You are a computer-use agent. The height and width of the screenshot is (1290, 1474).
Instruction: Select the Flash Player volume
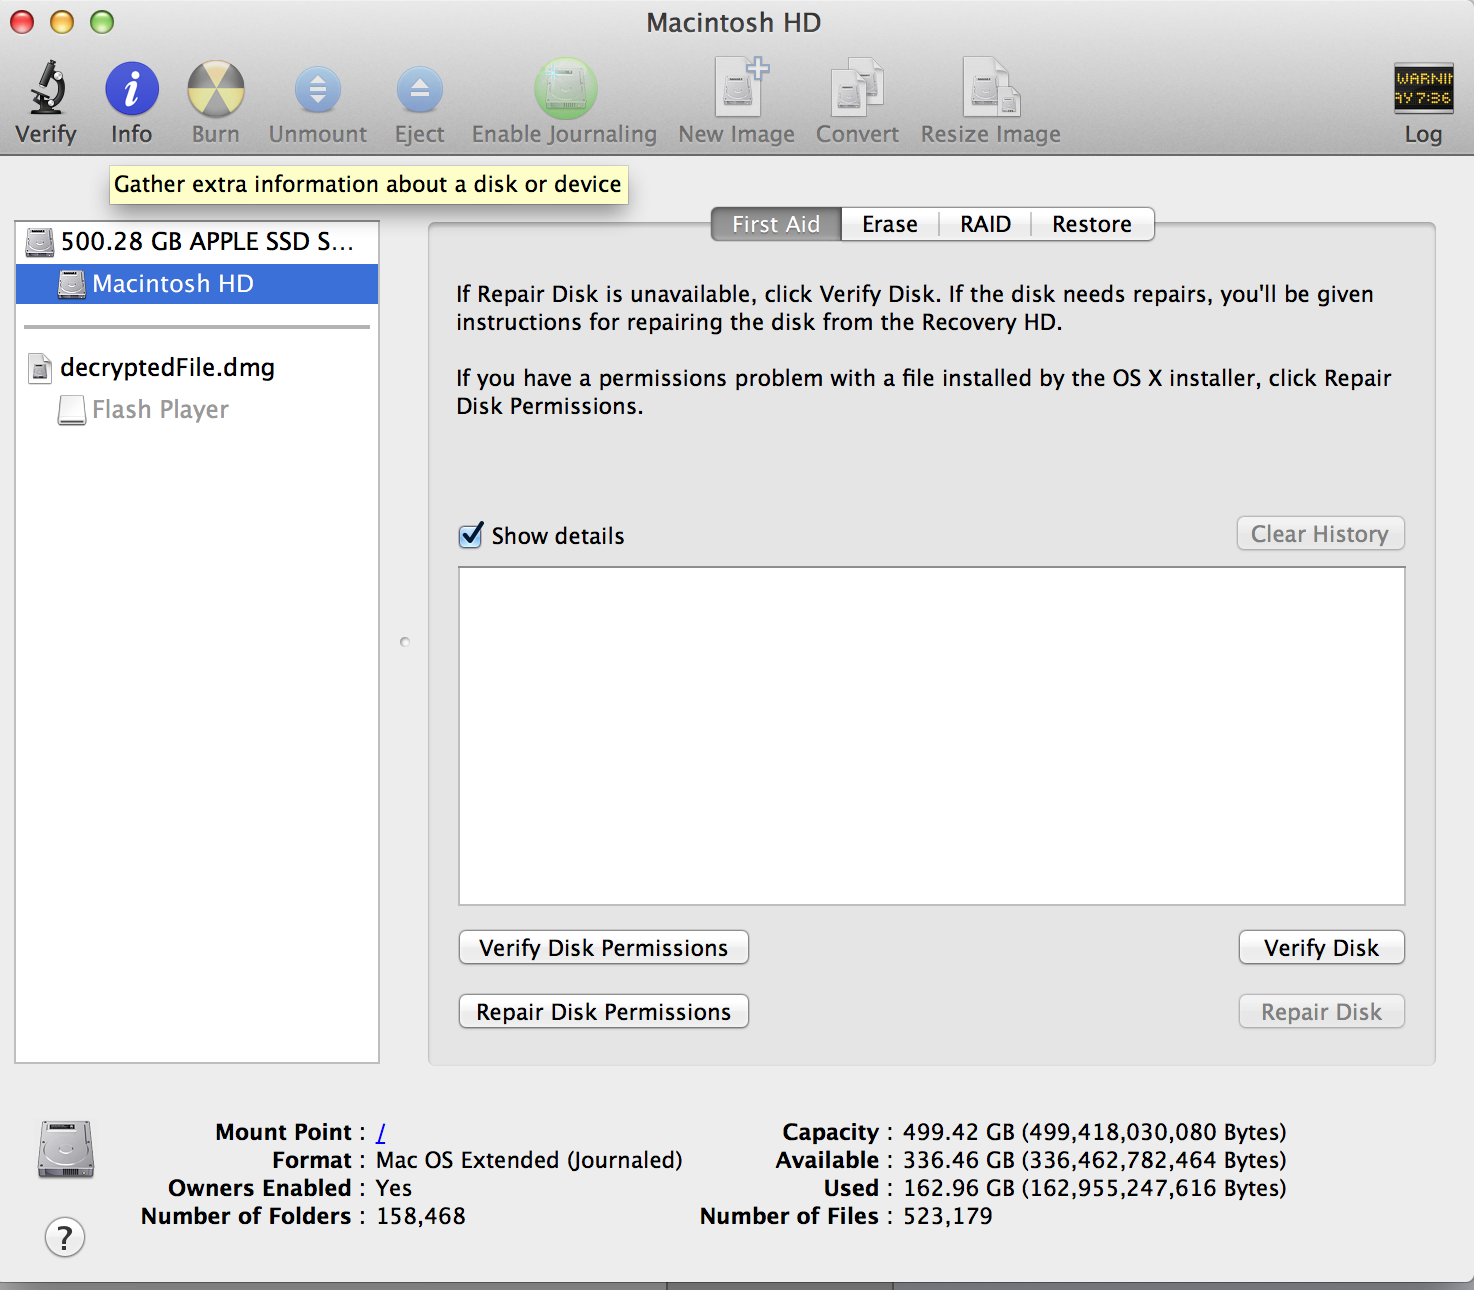coord(197,410)
